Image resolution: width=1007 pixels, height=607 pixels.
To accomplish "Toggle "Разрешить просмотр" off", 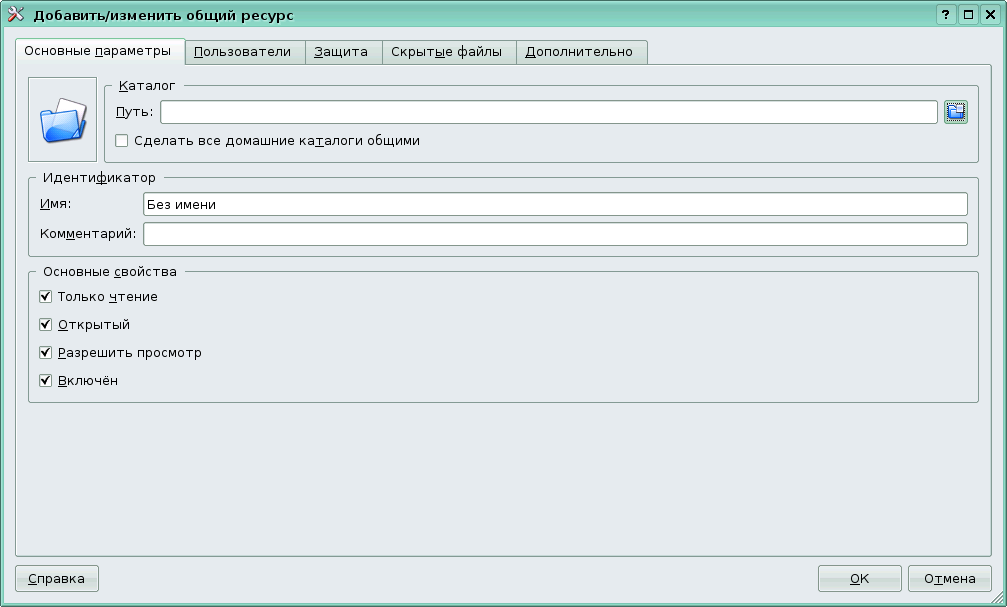I will pyautogui.click(x=45, y=352).
